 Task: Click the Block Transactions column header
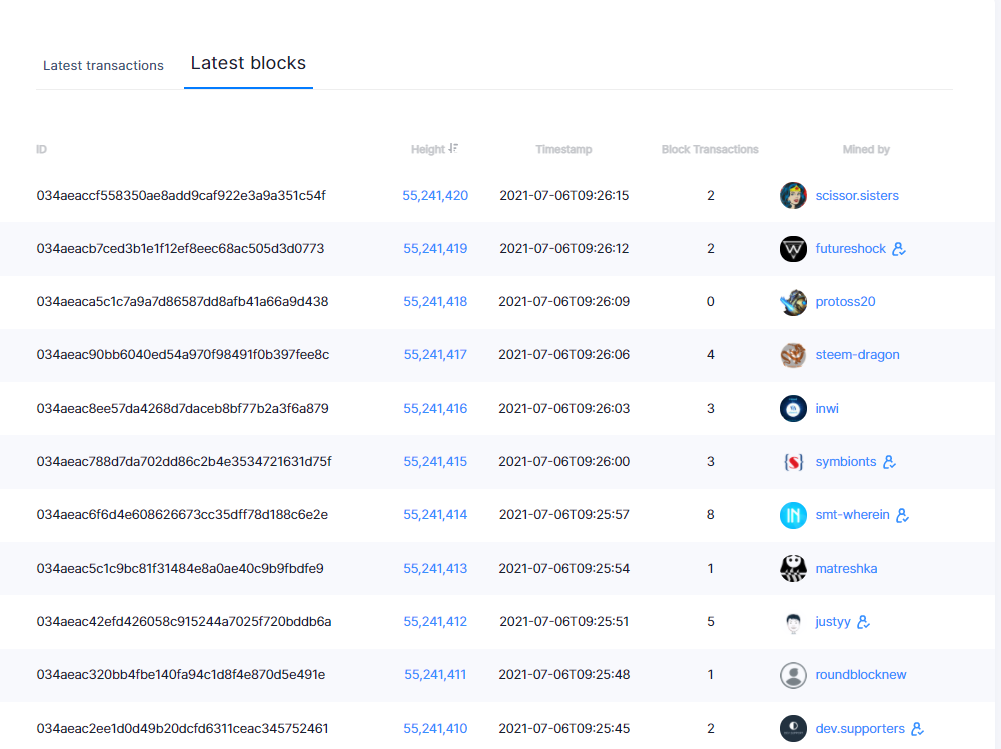click(x=710, y=149)
